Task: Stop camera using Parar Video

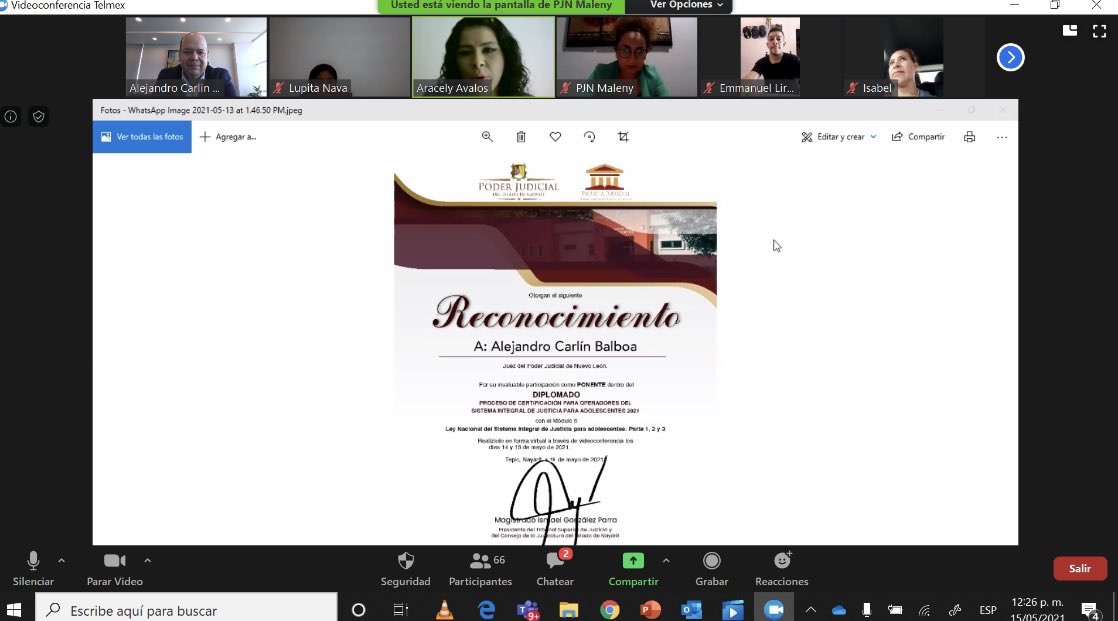Action: 114,569
